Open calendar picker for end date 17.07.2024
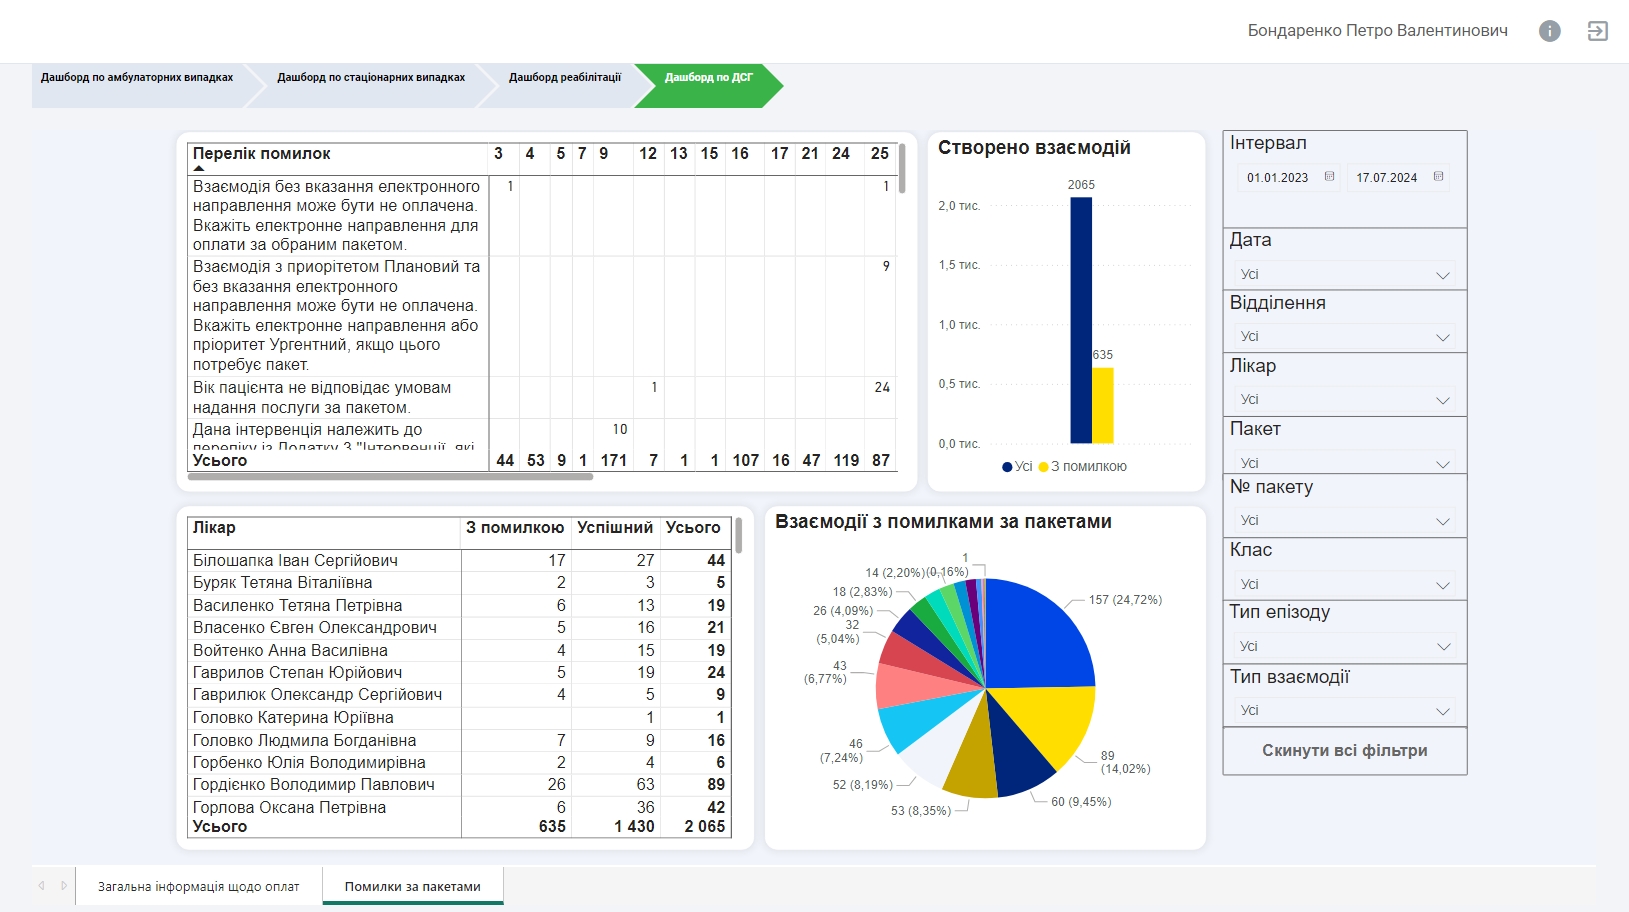 coord(1438,177)
